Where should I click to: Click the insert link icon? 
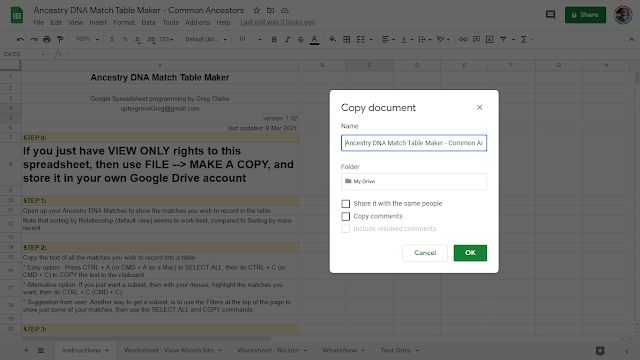463,40
